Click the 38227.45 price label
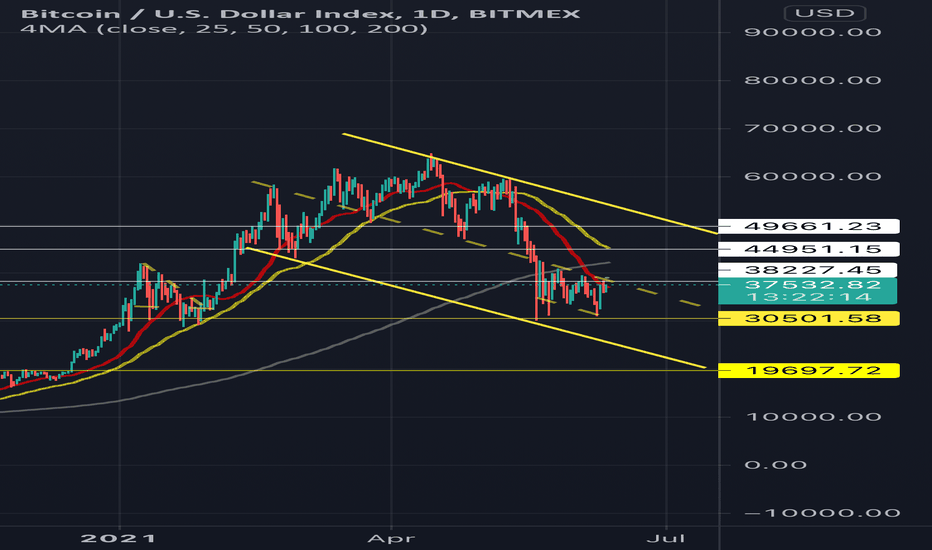932x550 pixels. pyautogui.click(x=809, y=271)
